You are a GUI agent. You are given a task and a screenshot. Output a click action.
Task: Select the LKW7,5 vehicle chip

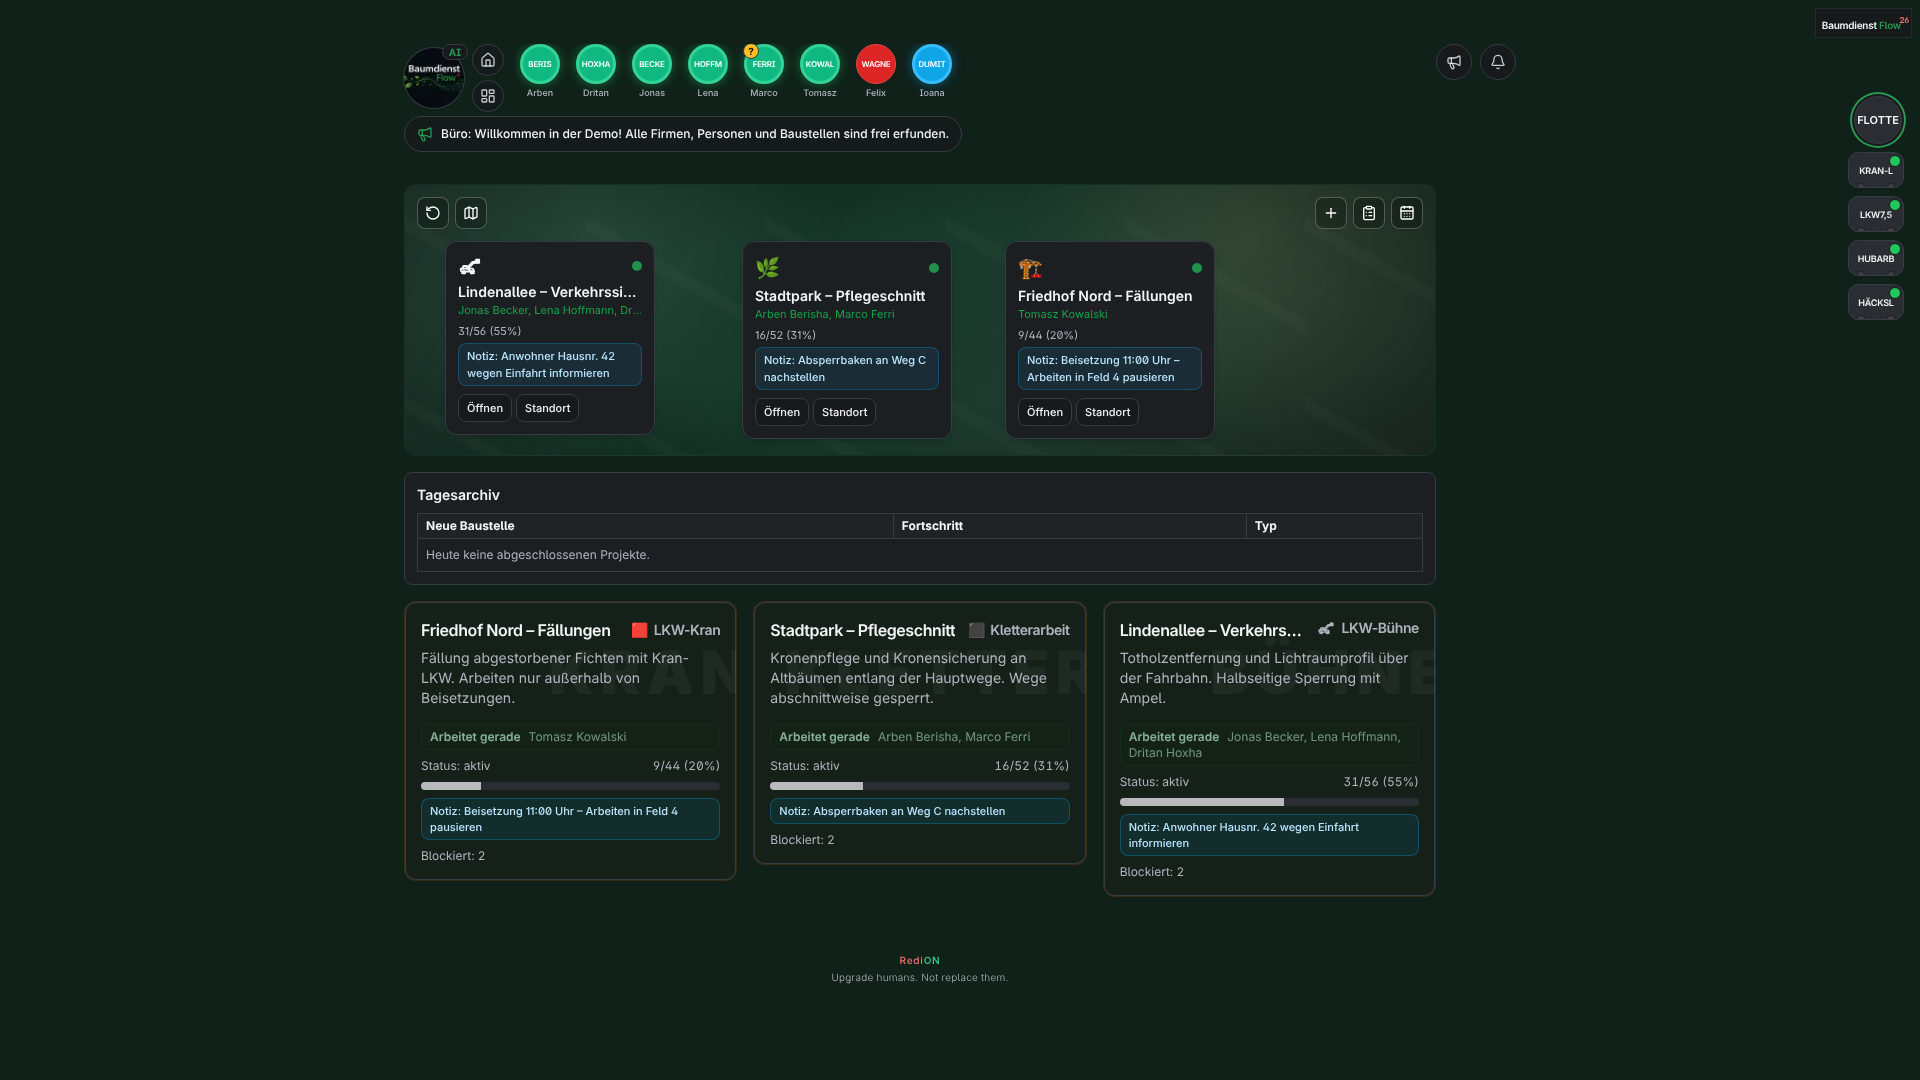(1876, 215)
